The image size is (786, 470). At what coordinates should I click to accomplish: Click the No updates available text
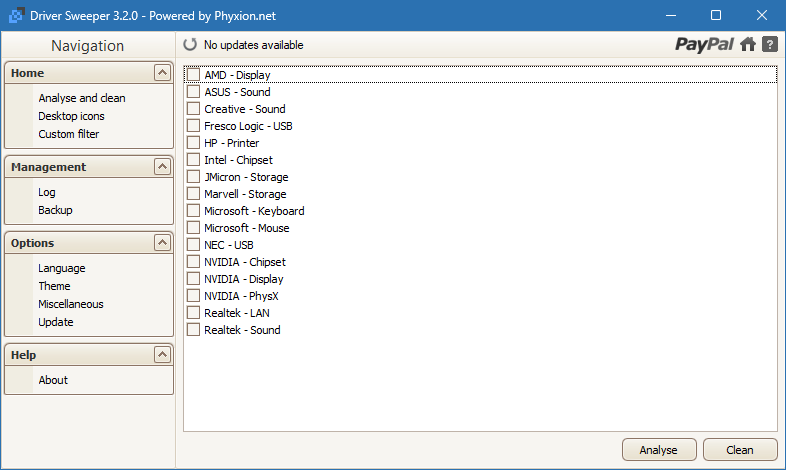[x=254, y=45]
